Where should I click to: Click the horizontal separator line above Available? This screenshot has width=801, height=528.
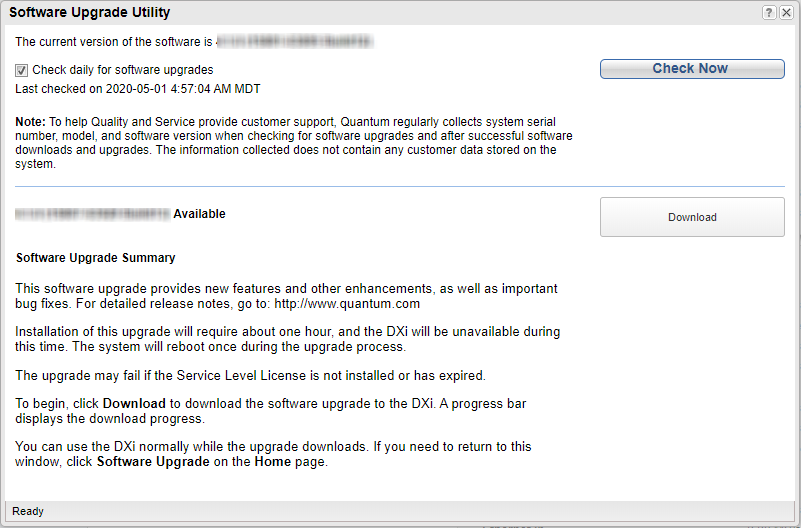[x=400, y=186]
